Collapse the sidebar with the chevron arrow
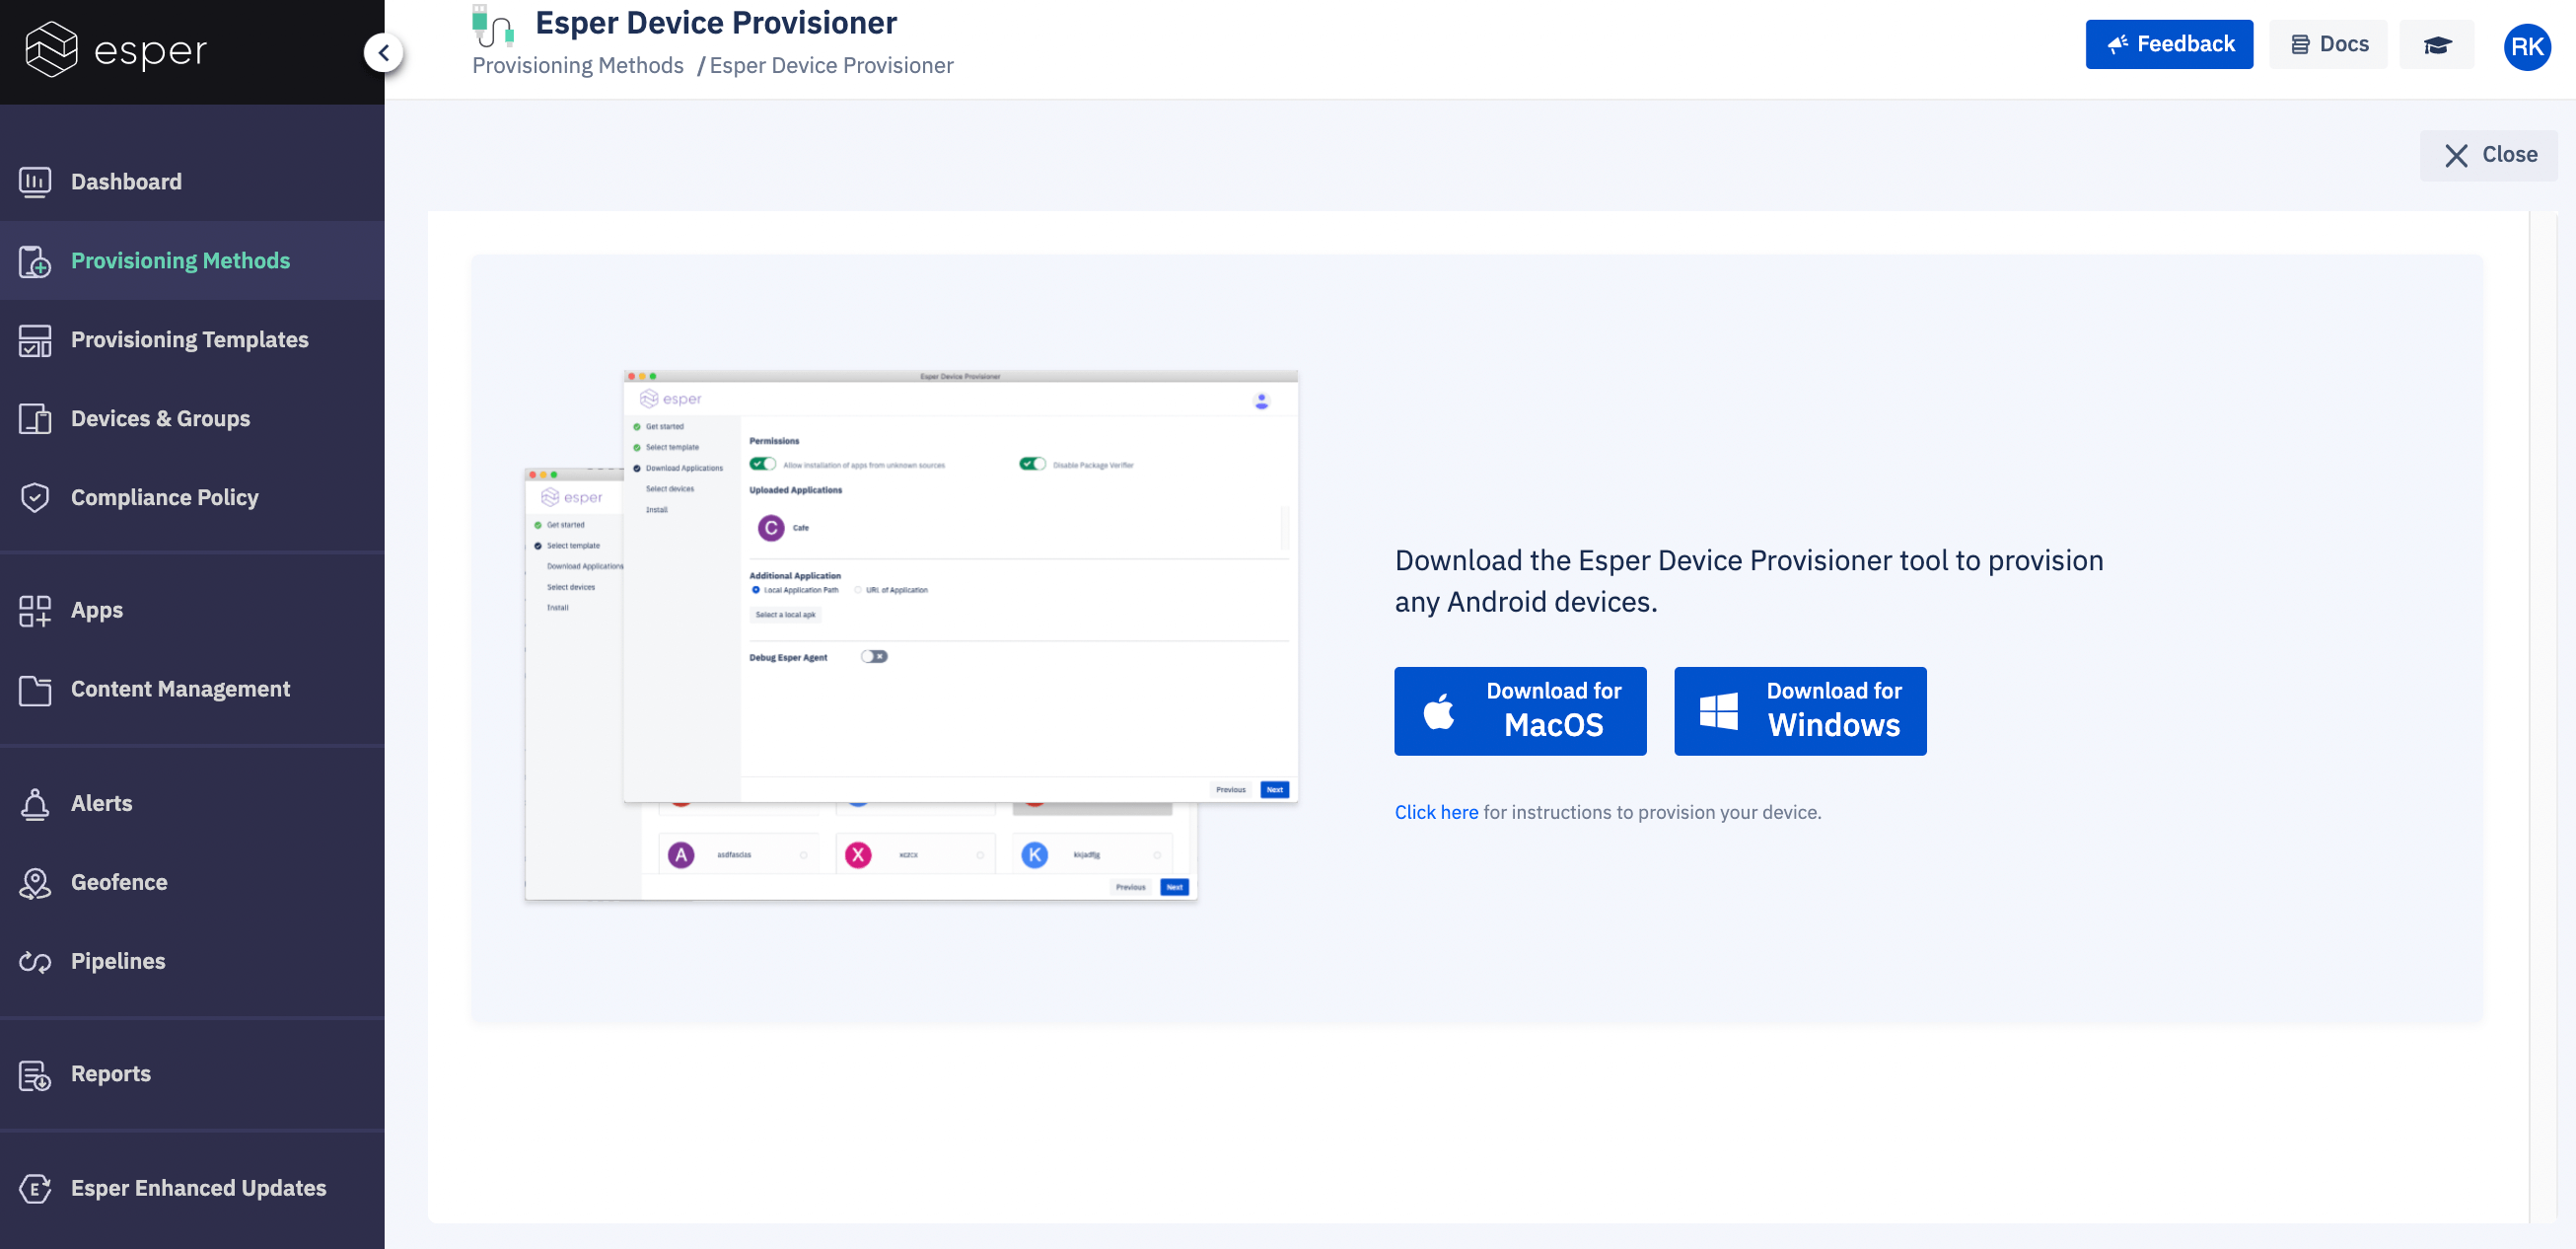Image resolution: width=2576 pixels, height=1249 pixels. 383,52
